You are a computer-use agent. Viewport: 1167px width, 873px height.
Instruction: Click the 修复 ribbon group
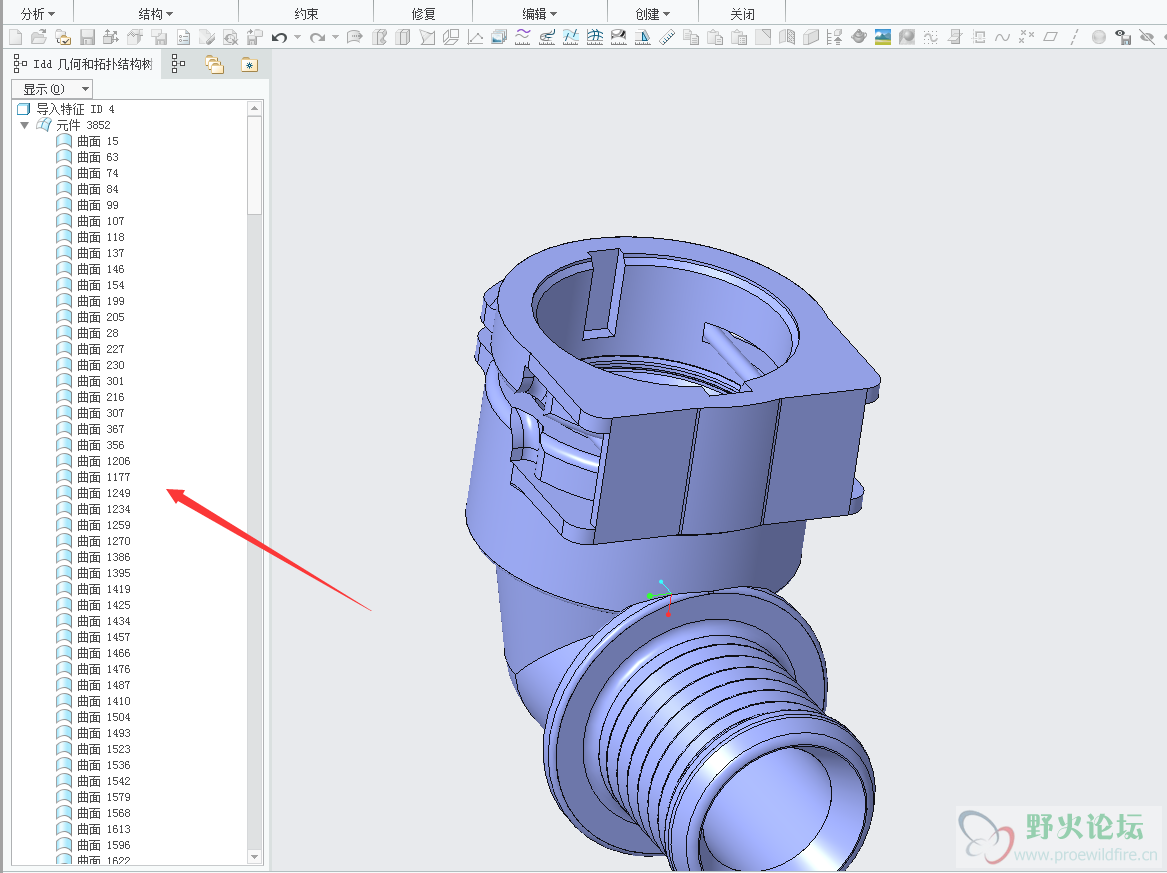(423, 13)
